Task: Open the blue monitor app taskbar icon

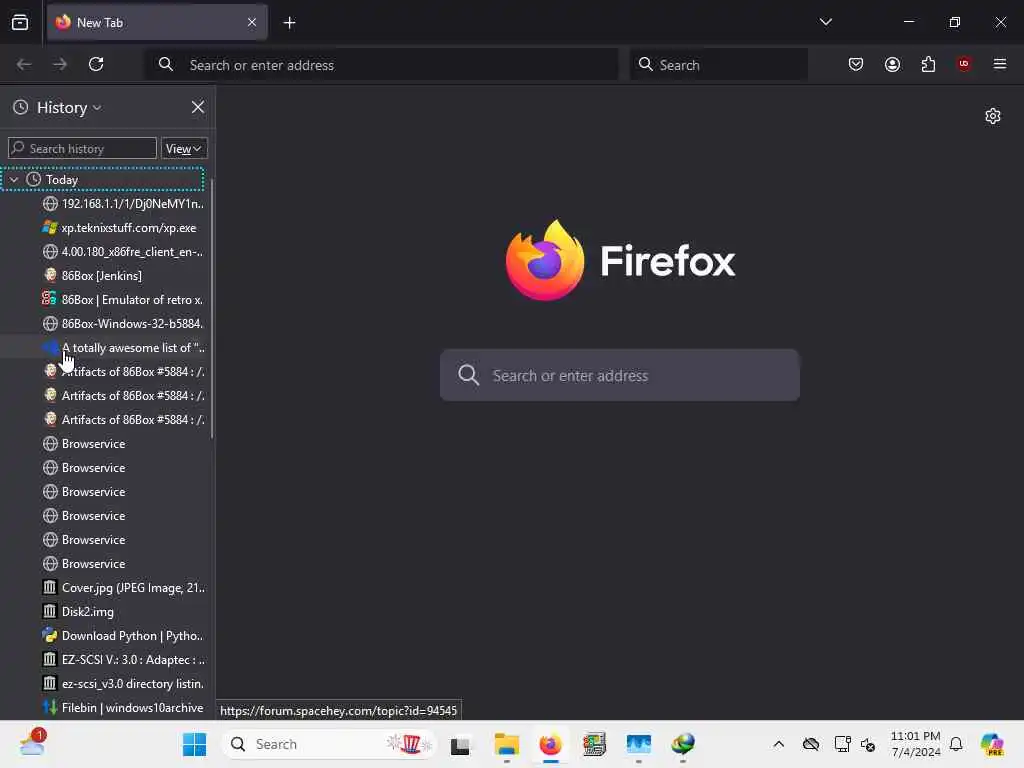Action: coord(638,744)
